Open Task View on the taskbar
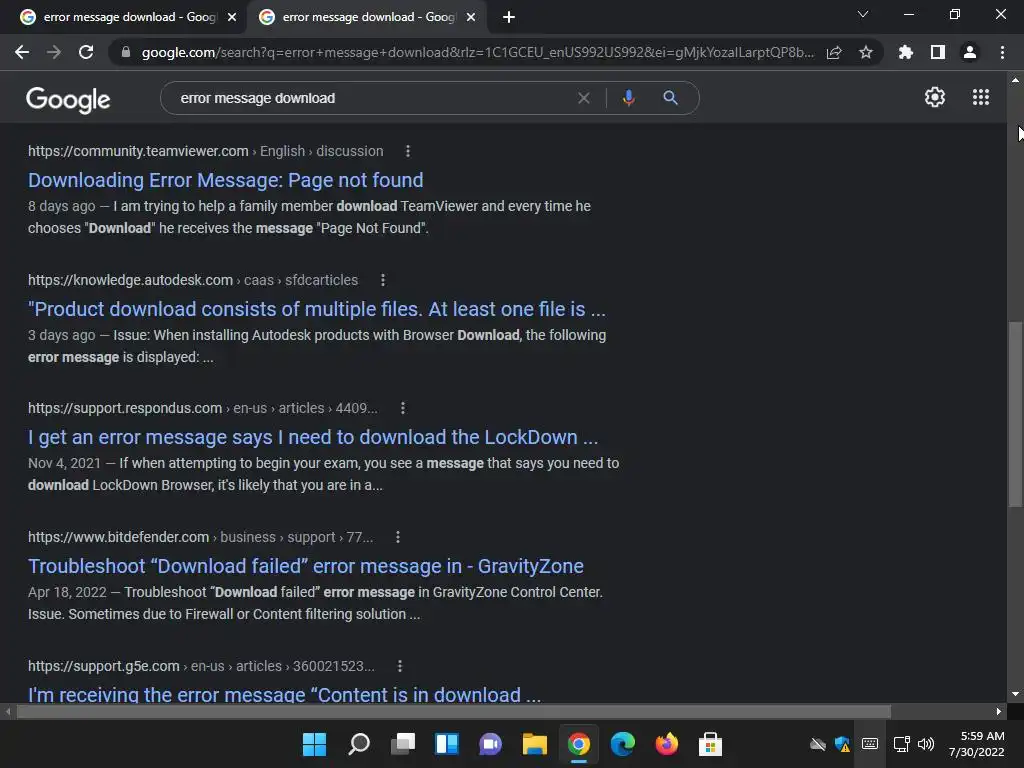 tap(402, 744)
